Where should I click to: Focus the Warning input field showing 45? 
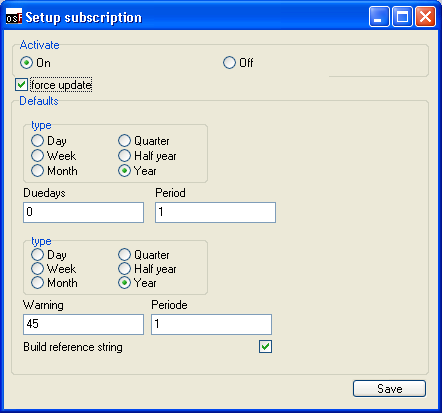[x=83, y=324]
